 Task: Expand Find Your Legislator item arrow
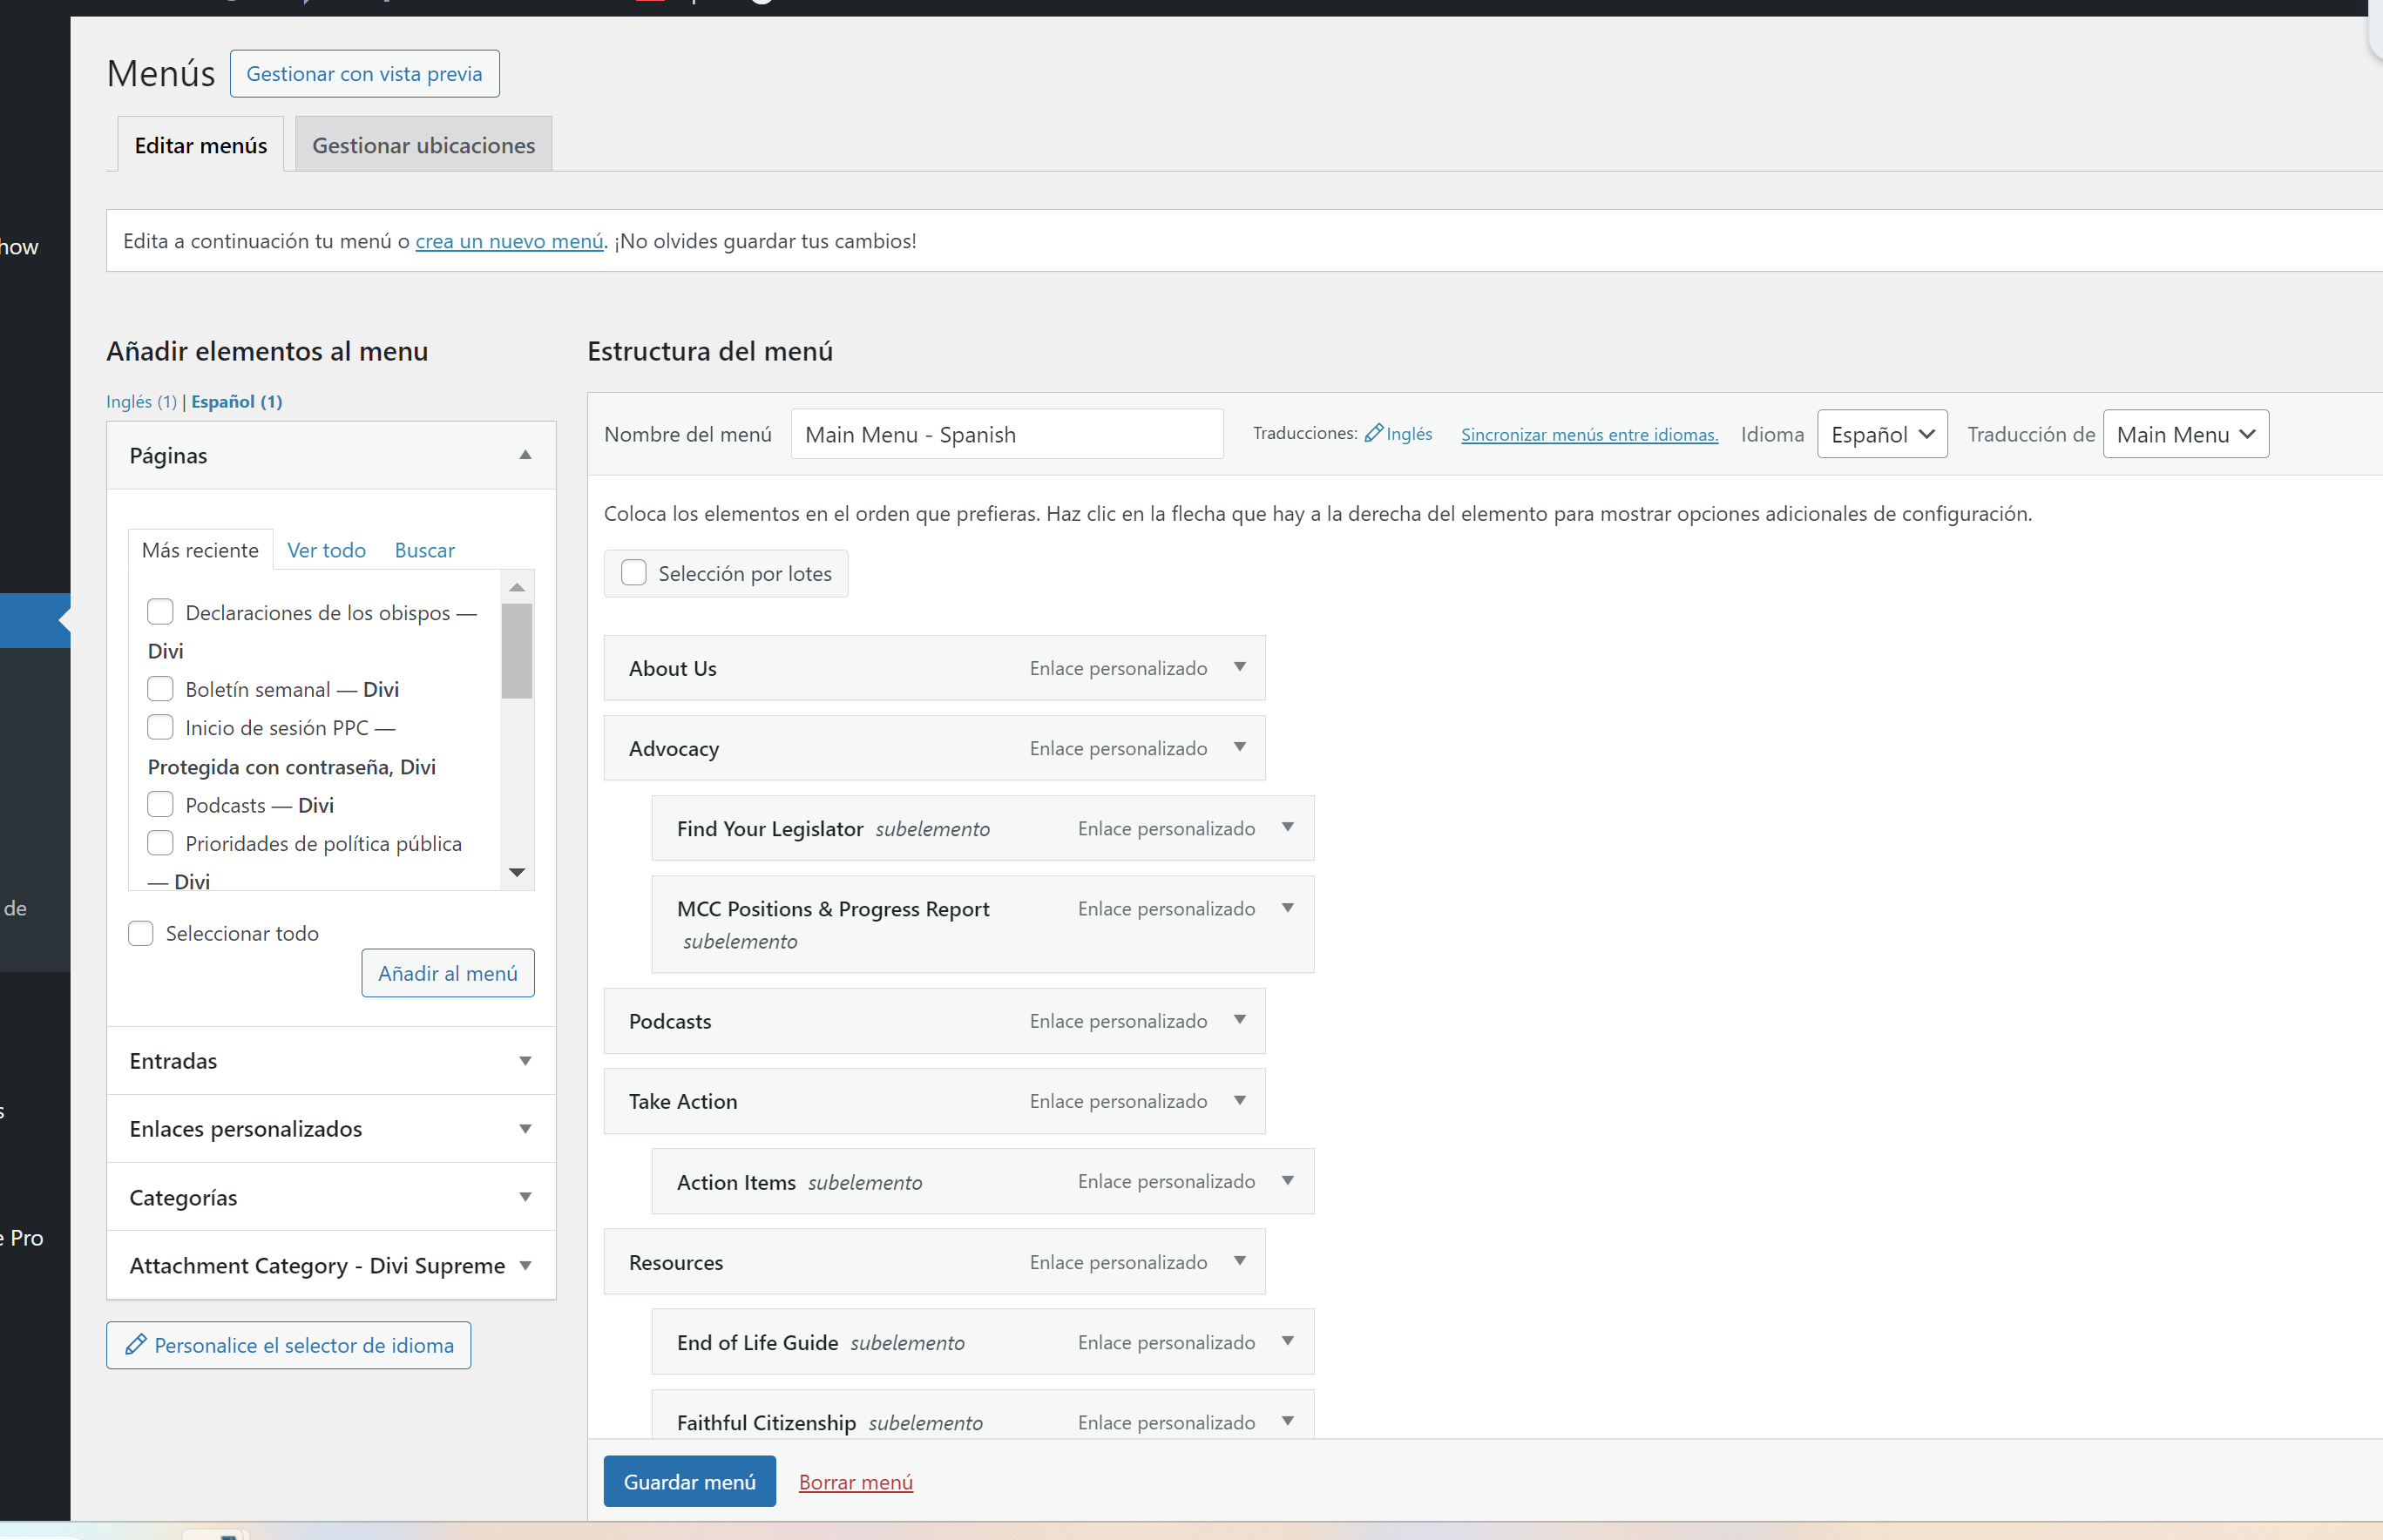pyautogui.click(x=1287, y=827)
